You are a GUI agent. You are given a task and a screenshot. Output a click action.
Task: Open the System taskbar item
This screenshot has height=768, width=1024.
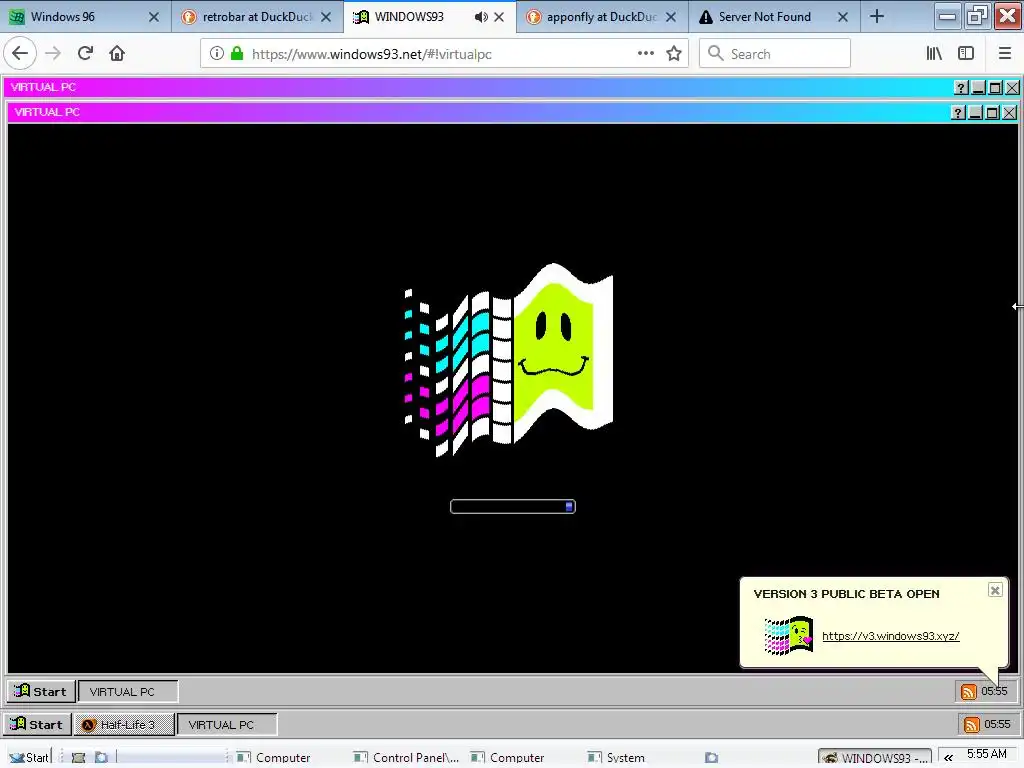616,758
